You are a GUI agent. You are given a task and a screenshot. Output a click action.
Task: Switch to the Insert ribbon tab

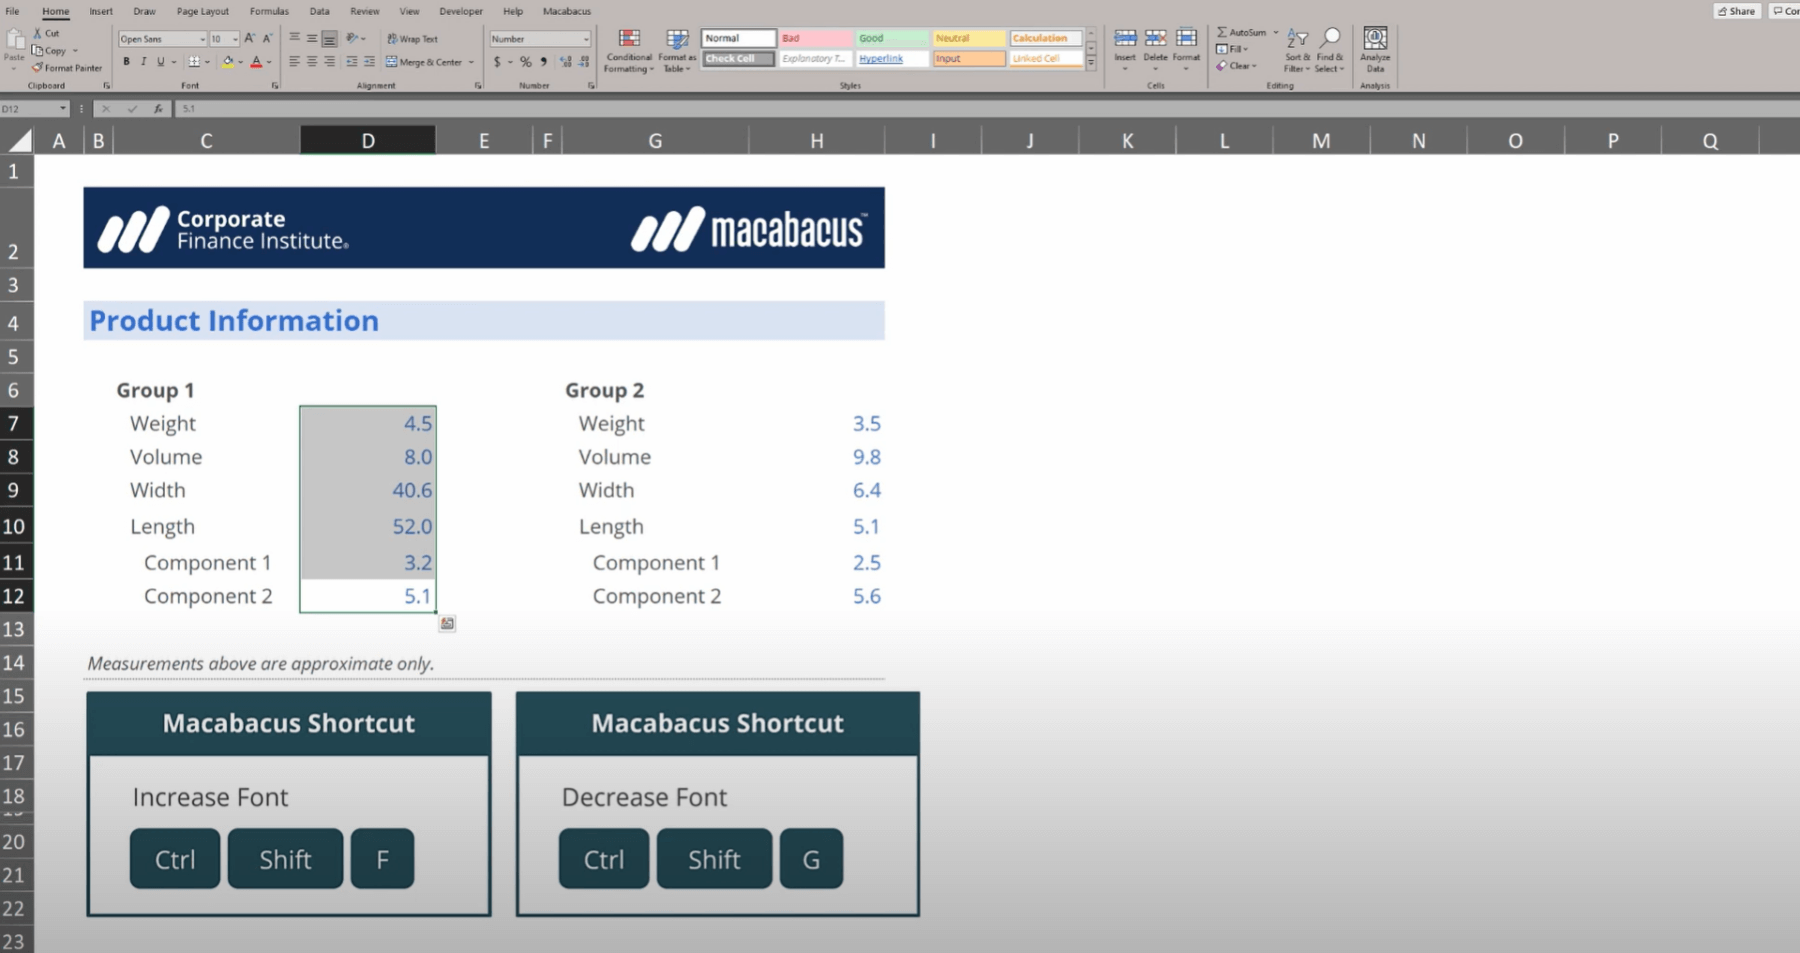[x=101, y=11]
